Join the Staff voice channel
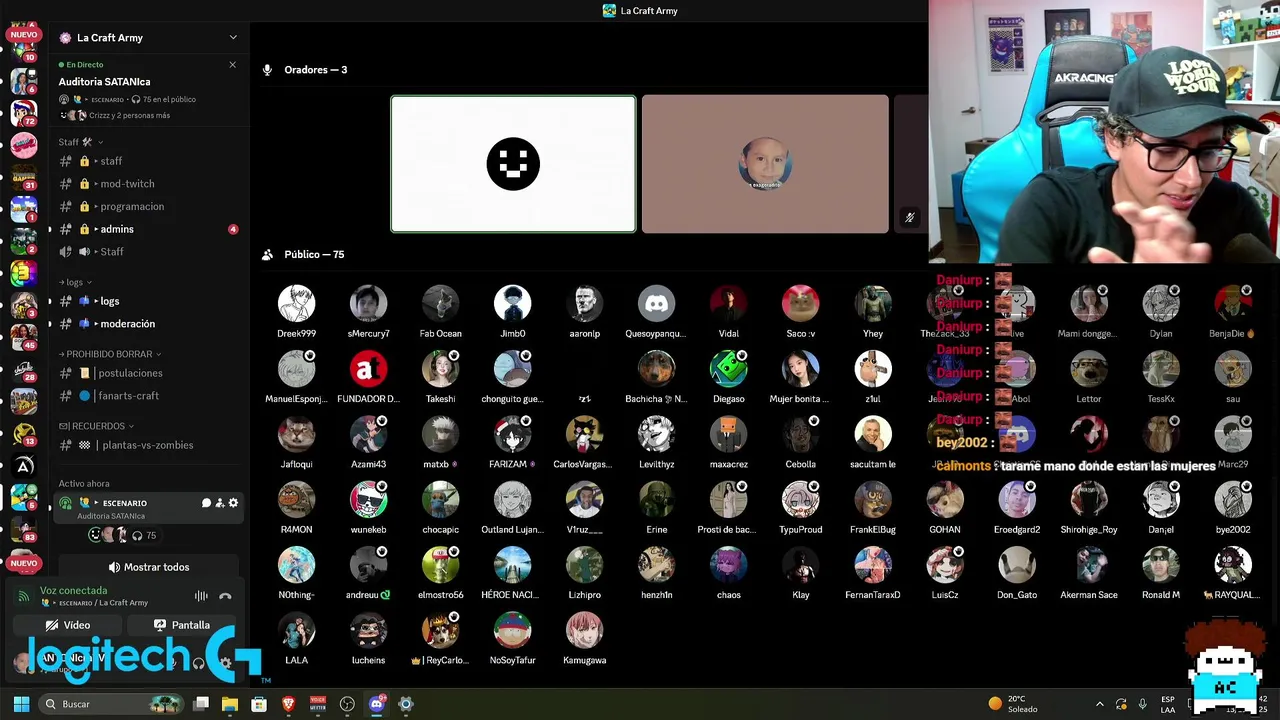The height and width of the screenshot is (720, 1280). pos(148,252)
